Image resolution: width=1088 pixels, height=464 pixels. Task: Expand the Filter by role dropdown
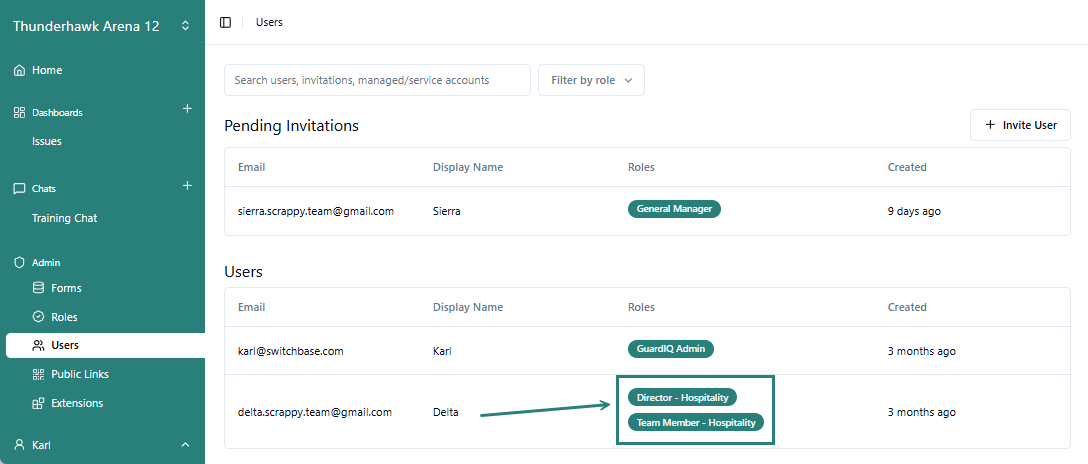pos(591,80)
